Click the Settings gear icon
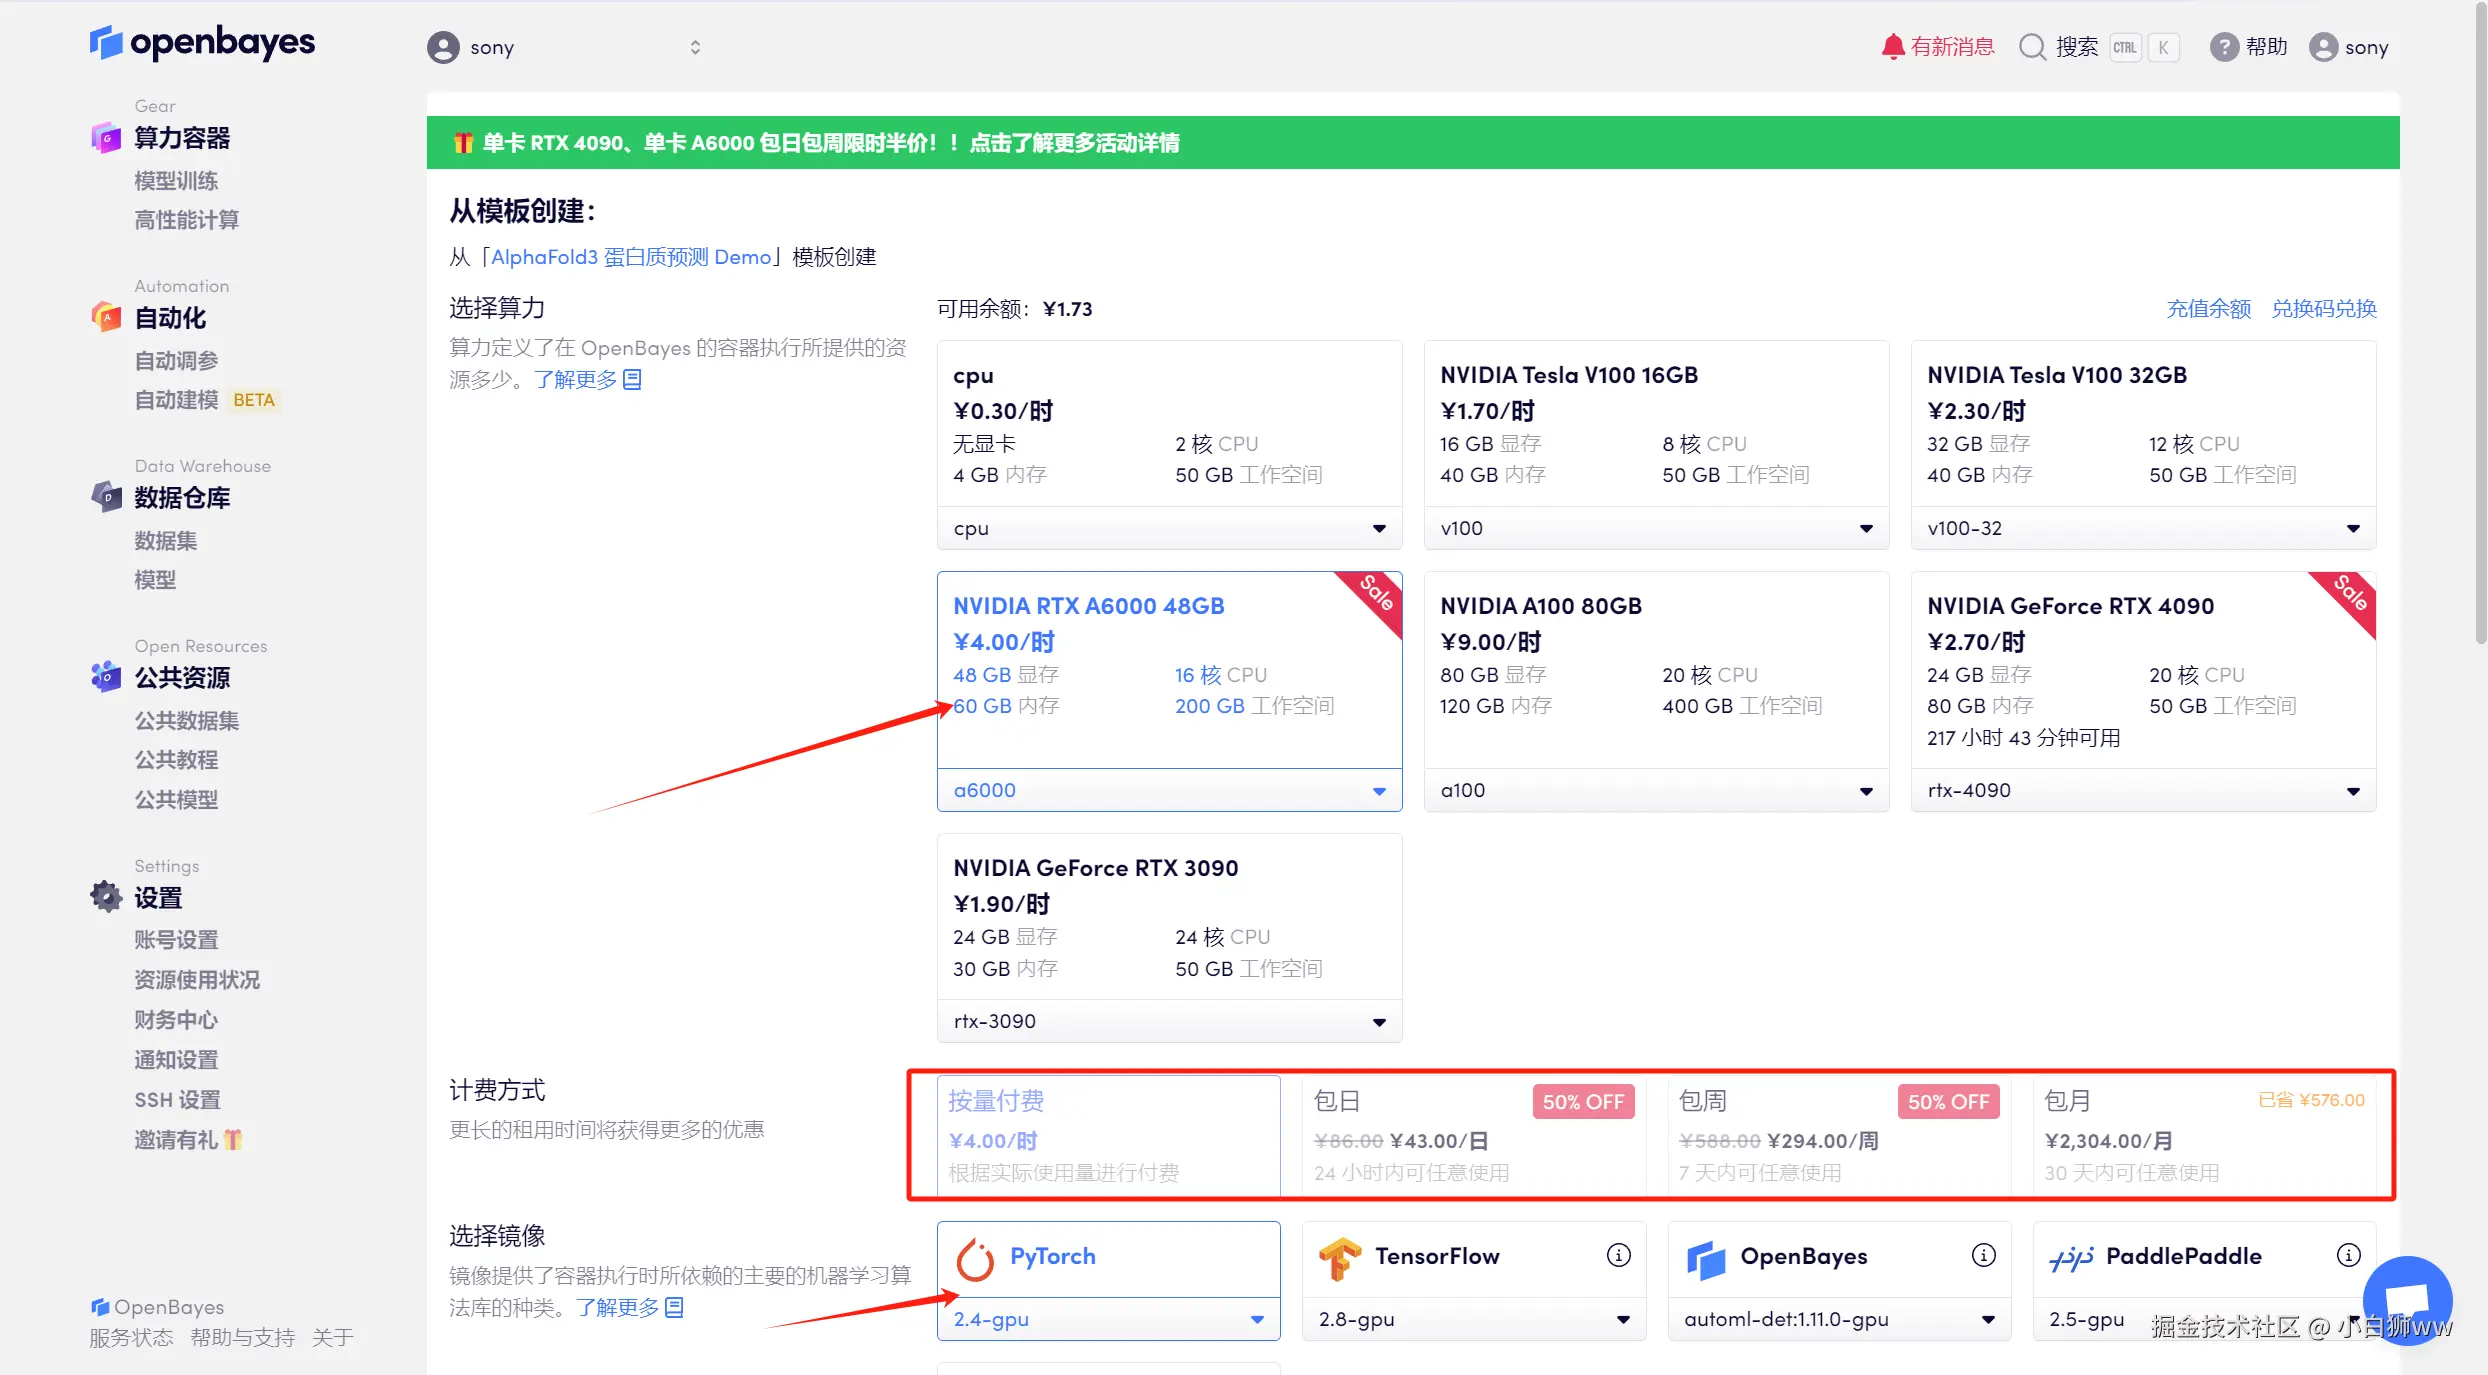The width and height of the screenshot is (2488, 1375). coord(106,897)
